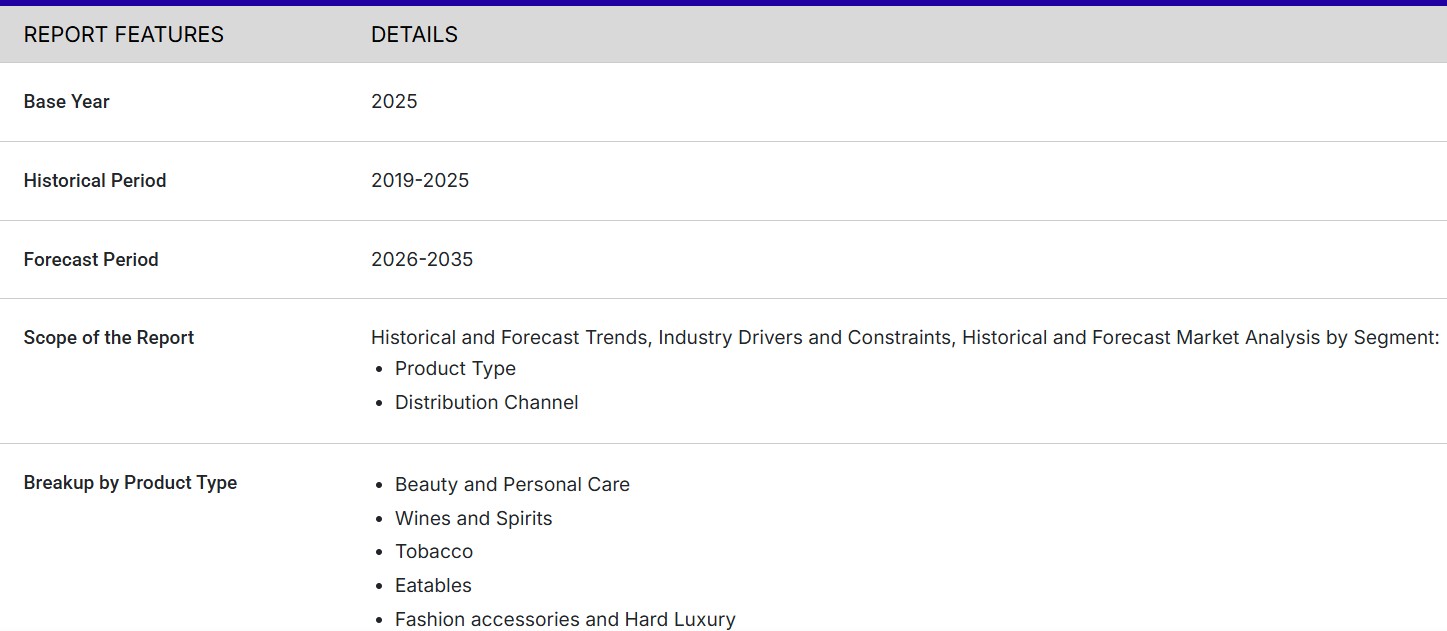Select the Scope of the Report label
This screenshot has height=631, width=1447.
(109, 338)
